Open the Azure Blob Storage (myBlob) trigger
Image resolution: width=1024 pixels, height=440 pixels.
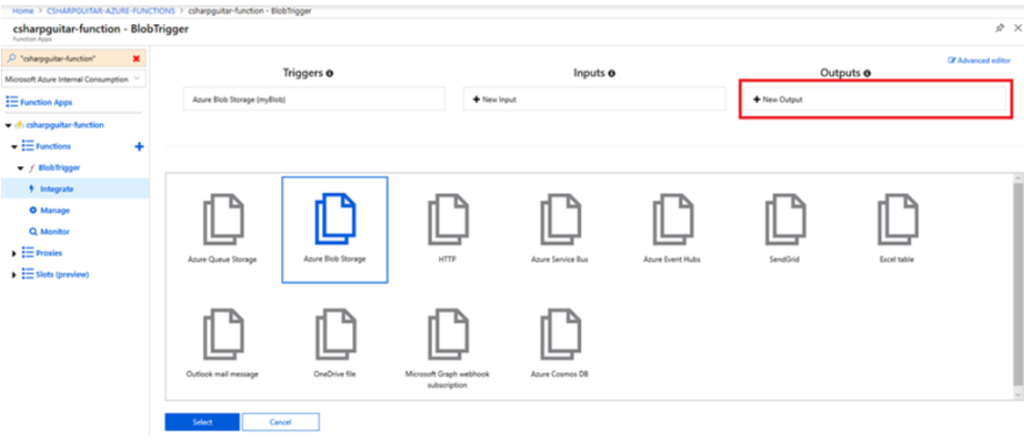click(x=314, y=100)
